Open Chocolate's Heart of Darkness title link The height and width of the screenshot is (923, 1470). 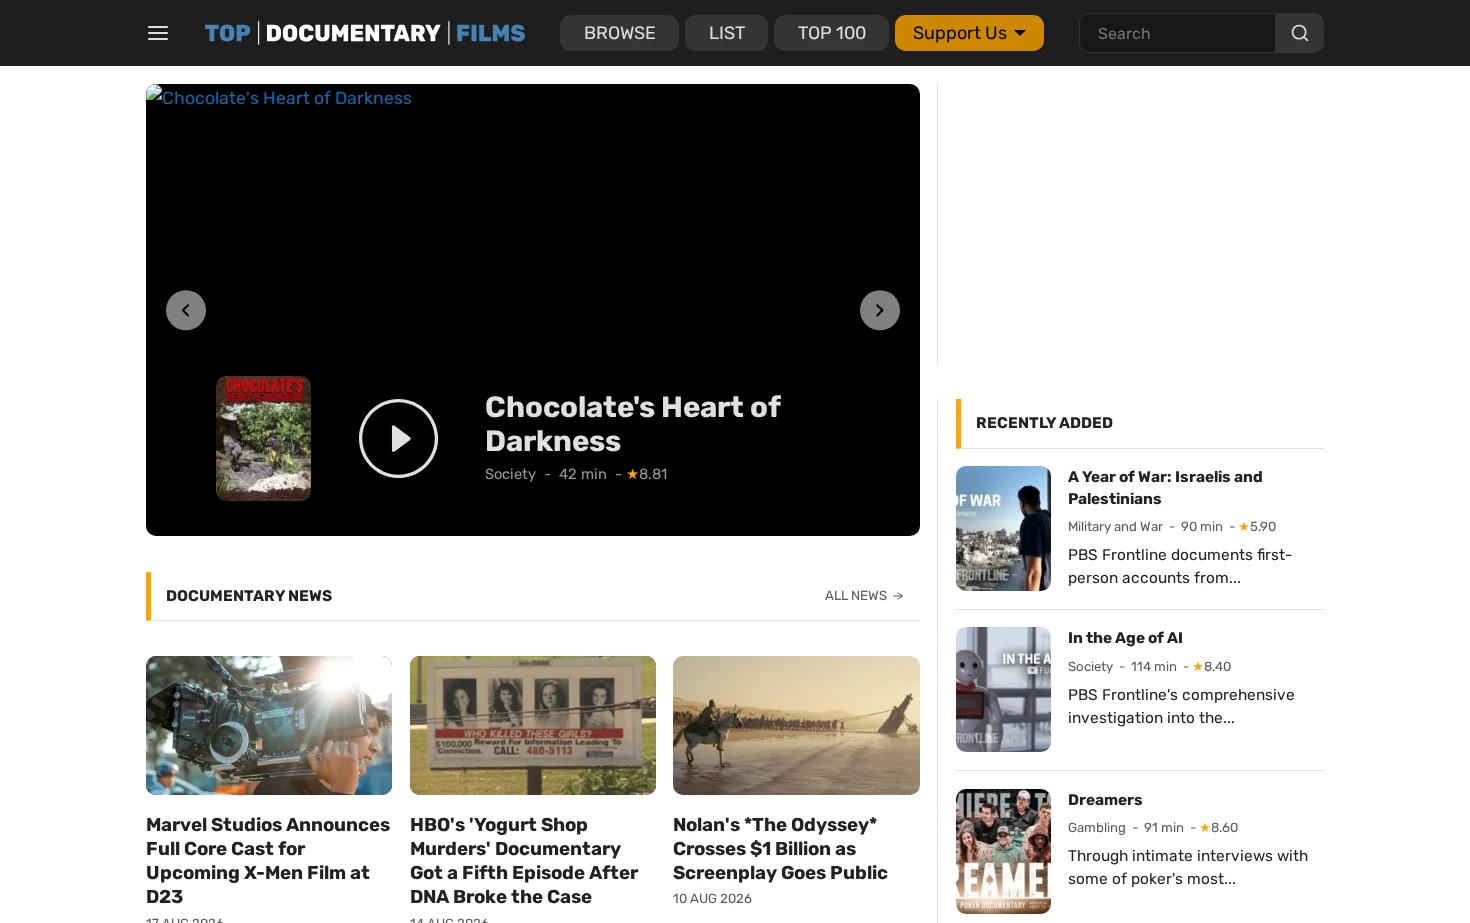point(632,424)
